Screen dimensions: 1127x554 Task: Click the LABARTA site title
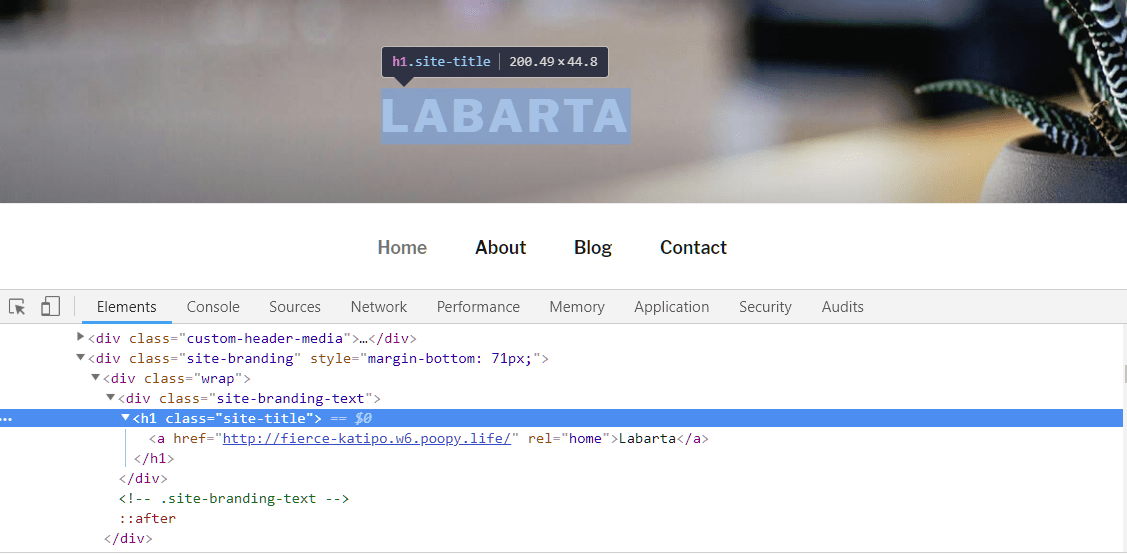[x=505, y=116]
